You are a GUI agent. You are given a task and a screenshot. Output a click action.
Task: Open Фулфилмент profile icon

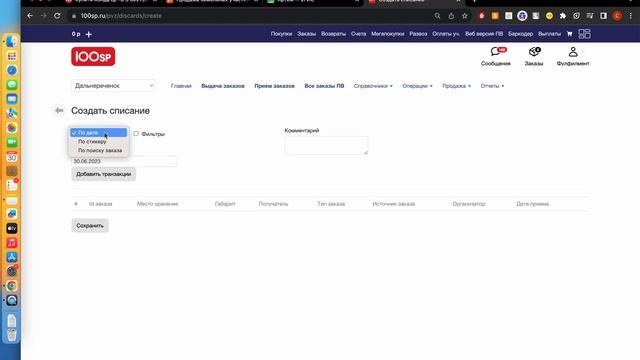573,56
